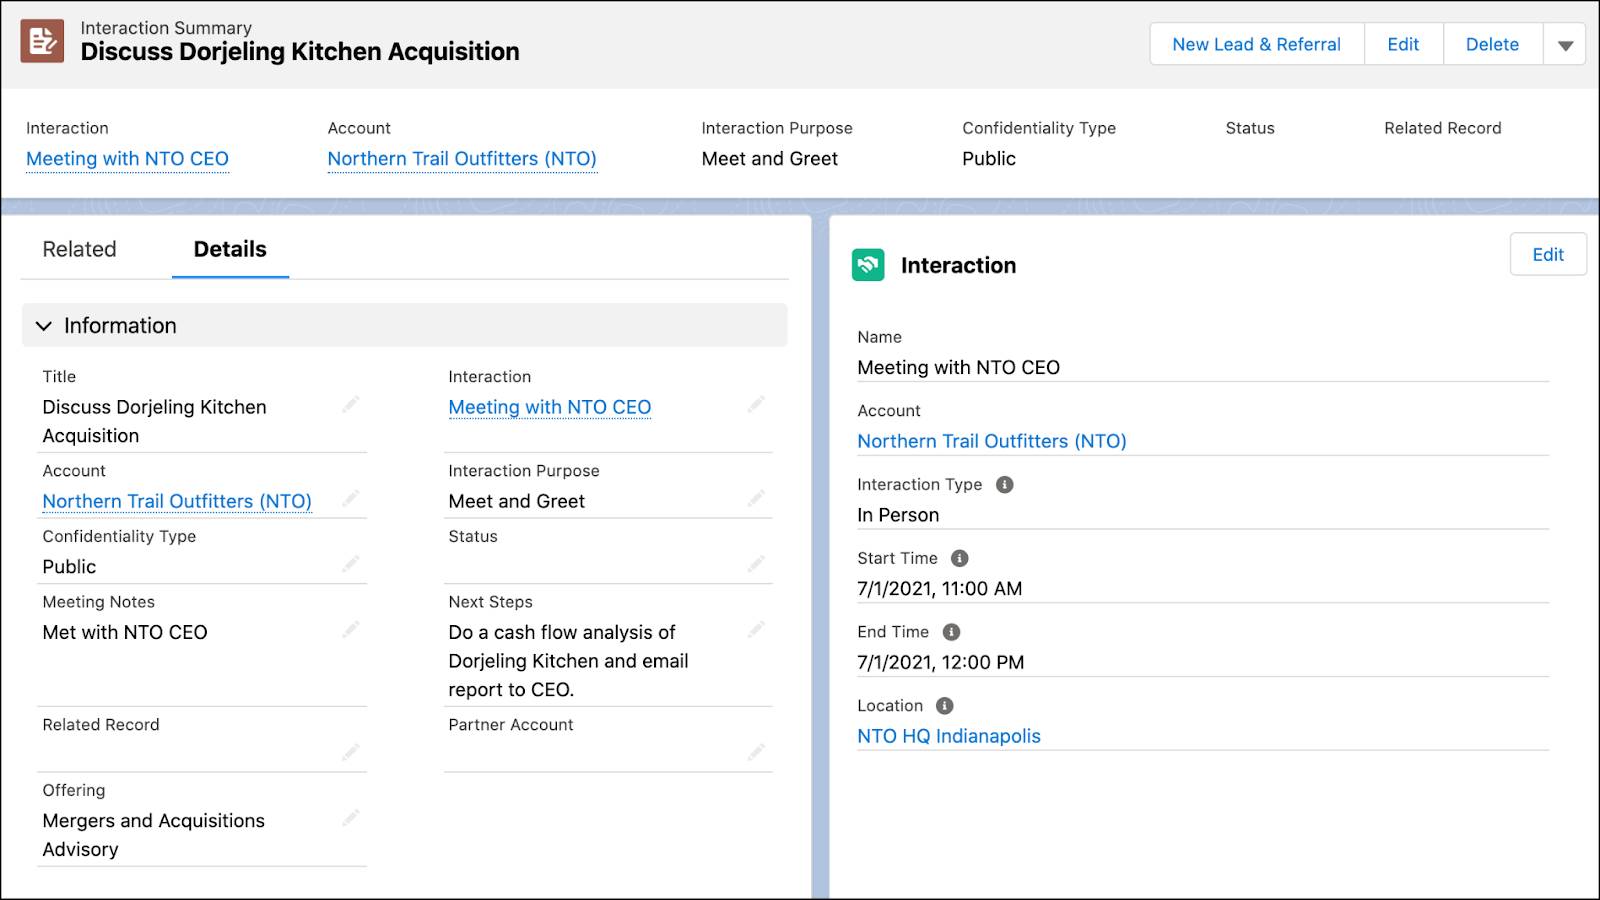Open Meeting with NTO CEO header link
Image resolution: width=1600 pixels, height=900 pixels.
[127, 159]
